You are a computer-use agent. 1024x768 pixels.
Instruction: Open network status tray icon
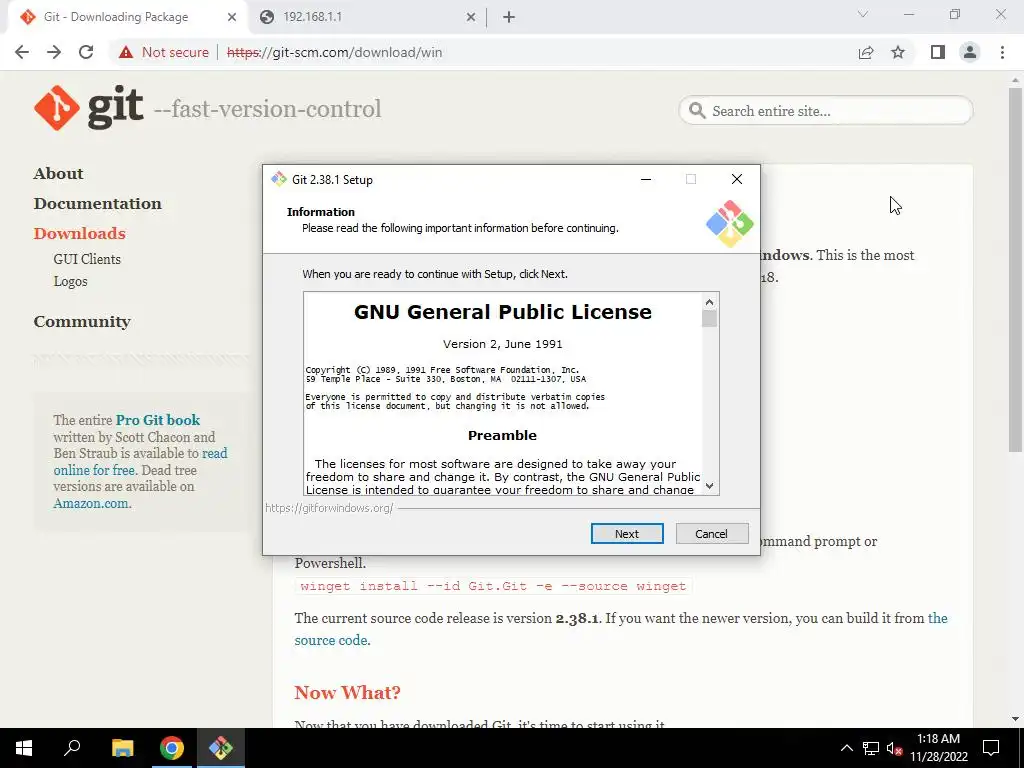(x=871, y=748)
